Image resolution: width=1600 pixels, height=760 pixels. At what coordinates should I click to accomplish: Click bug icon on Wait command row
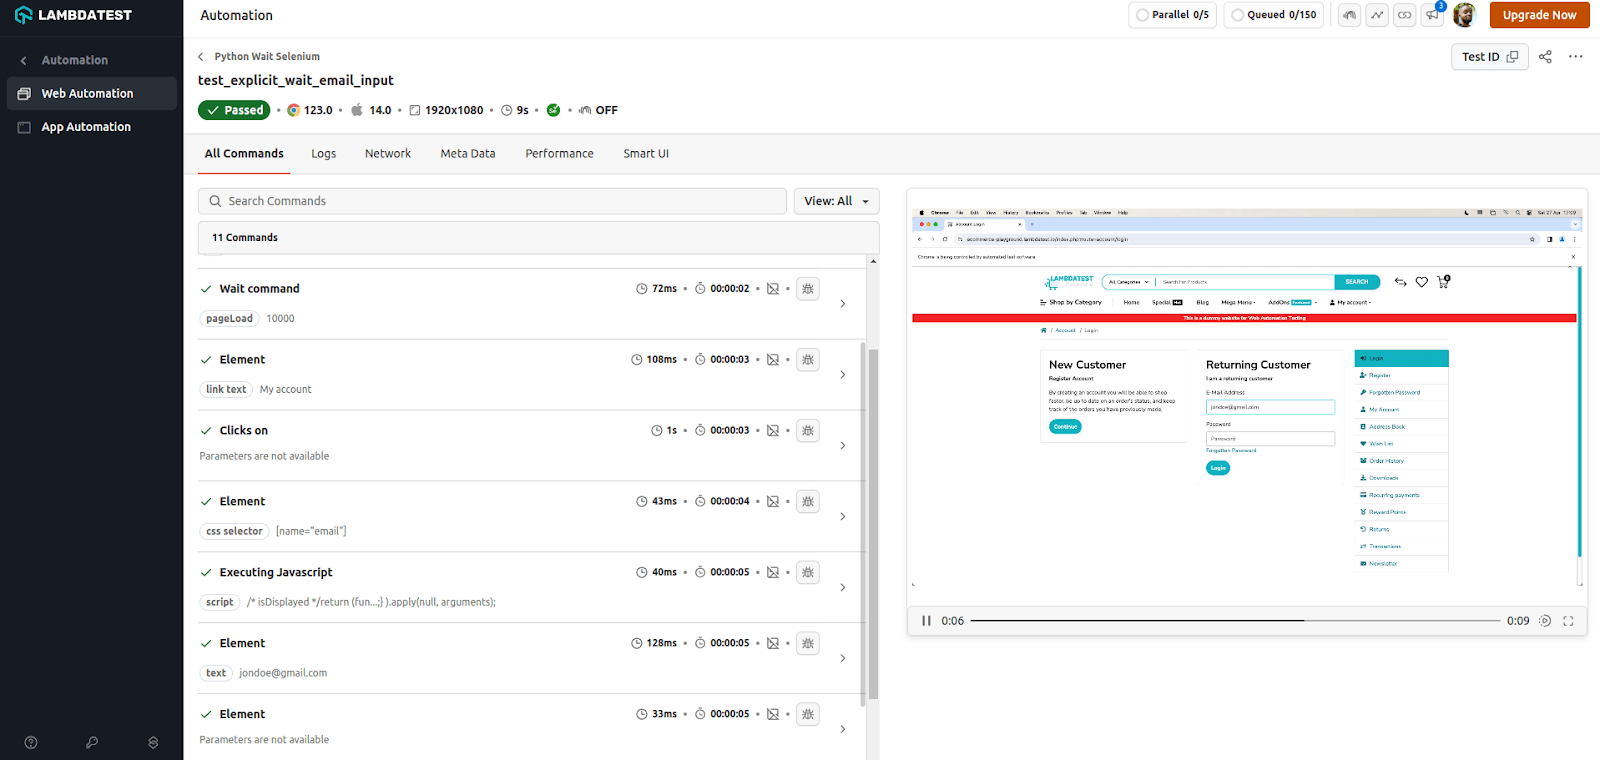point(808,289)
